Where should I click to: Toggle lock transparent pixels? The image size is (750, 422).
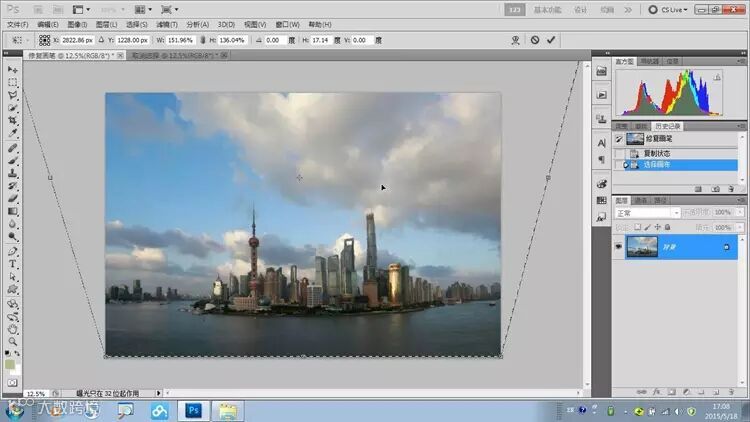click(x=638, y=227)
